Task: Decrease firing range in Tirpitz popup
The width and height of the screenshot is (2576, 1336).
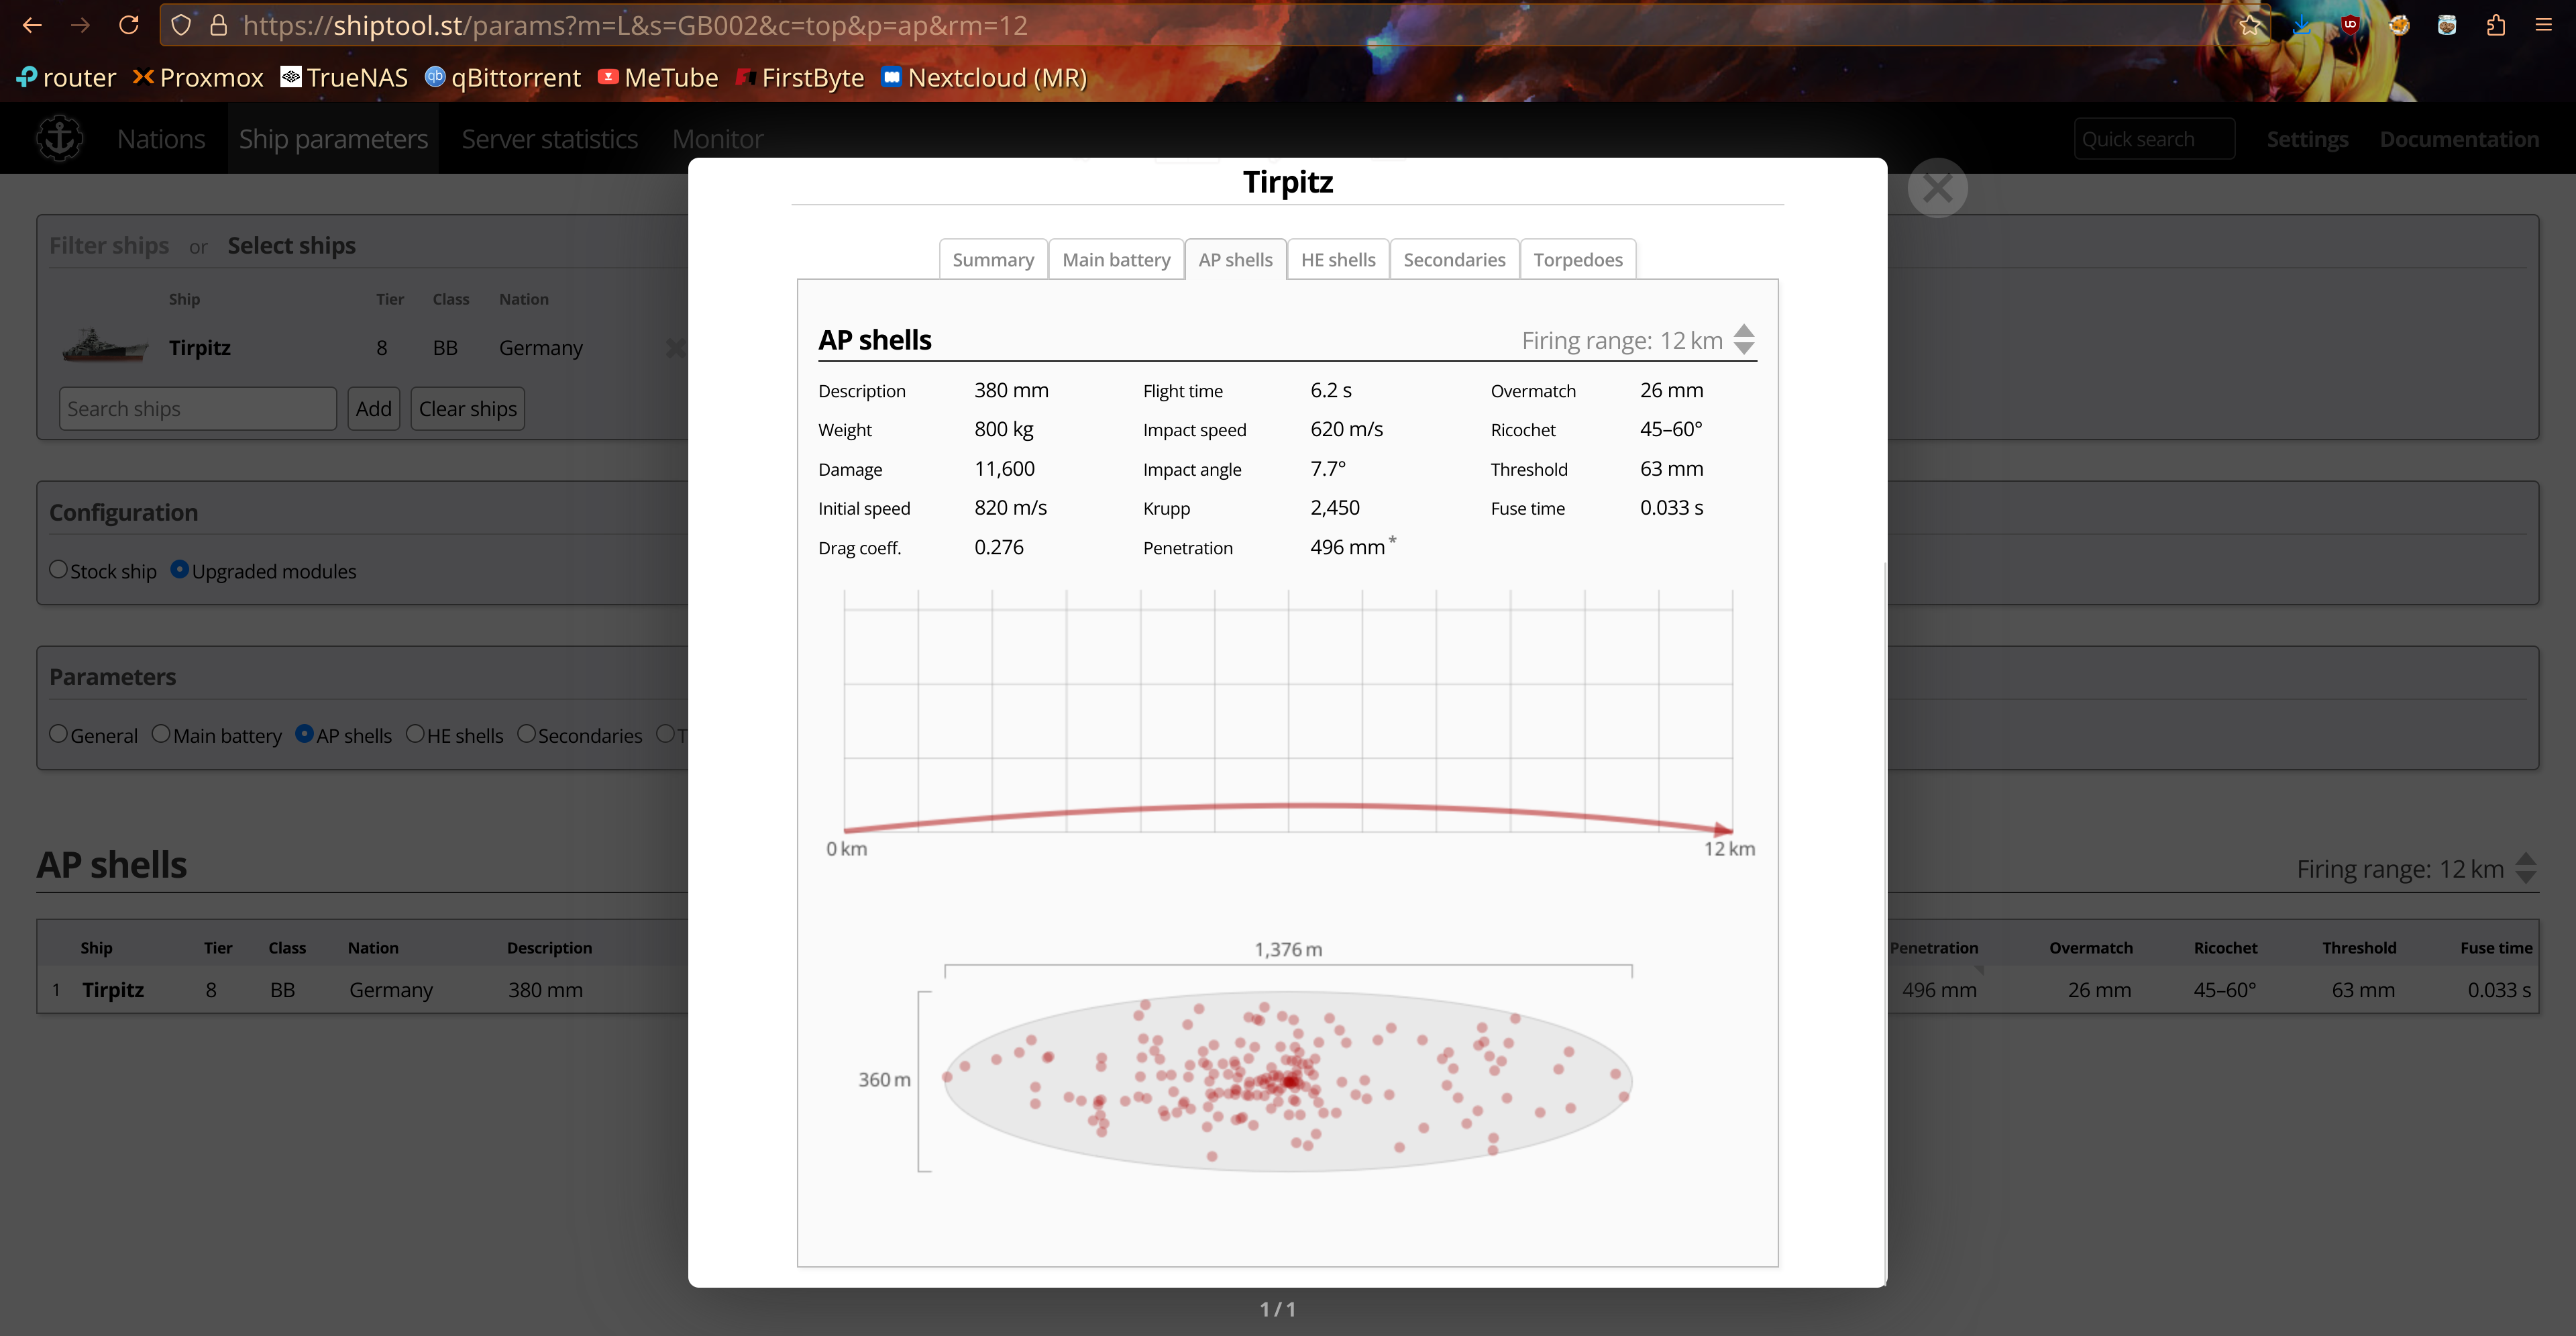Action: coord(1744,349)
